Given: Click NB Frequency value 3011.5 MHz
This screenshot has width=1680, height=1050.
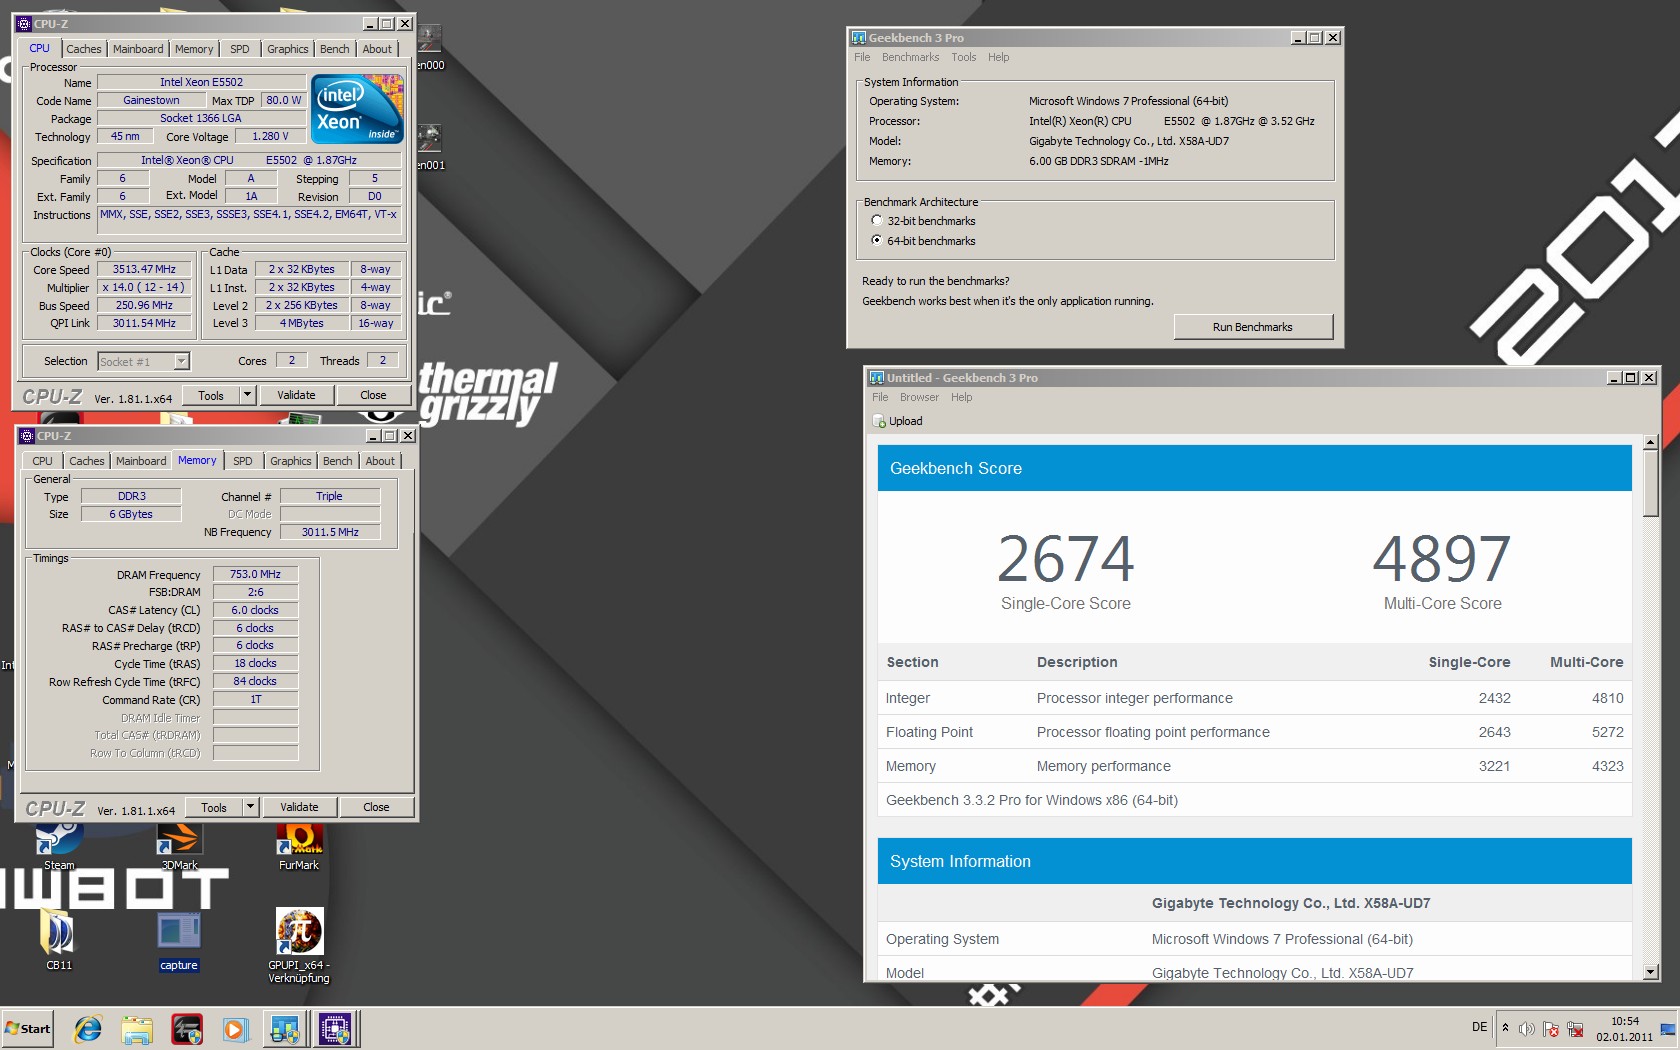Looking at the screenshot, I should tap(330, 532).
